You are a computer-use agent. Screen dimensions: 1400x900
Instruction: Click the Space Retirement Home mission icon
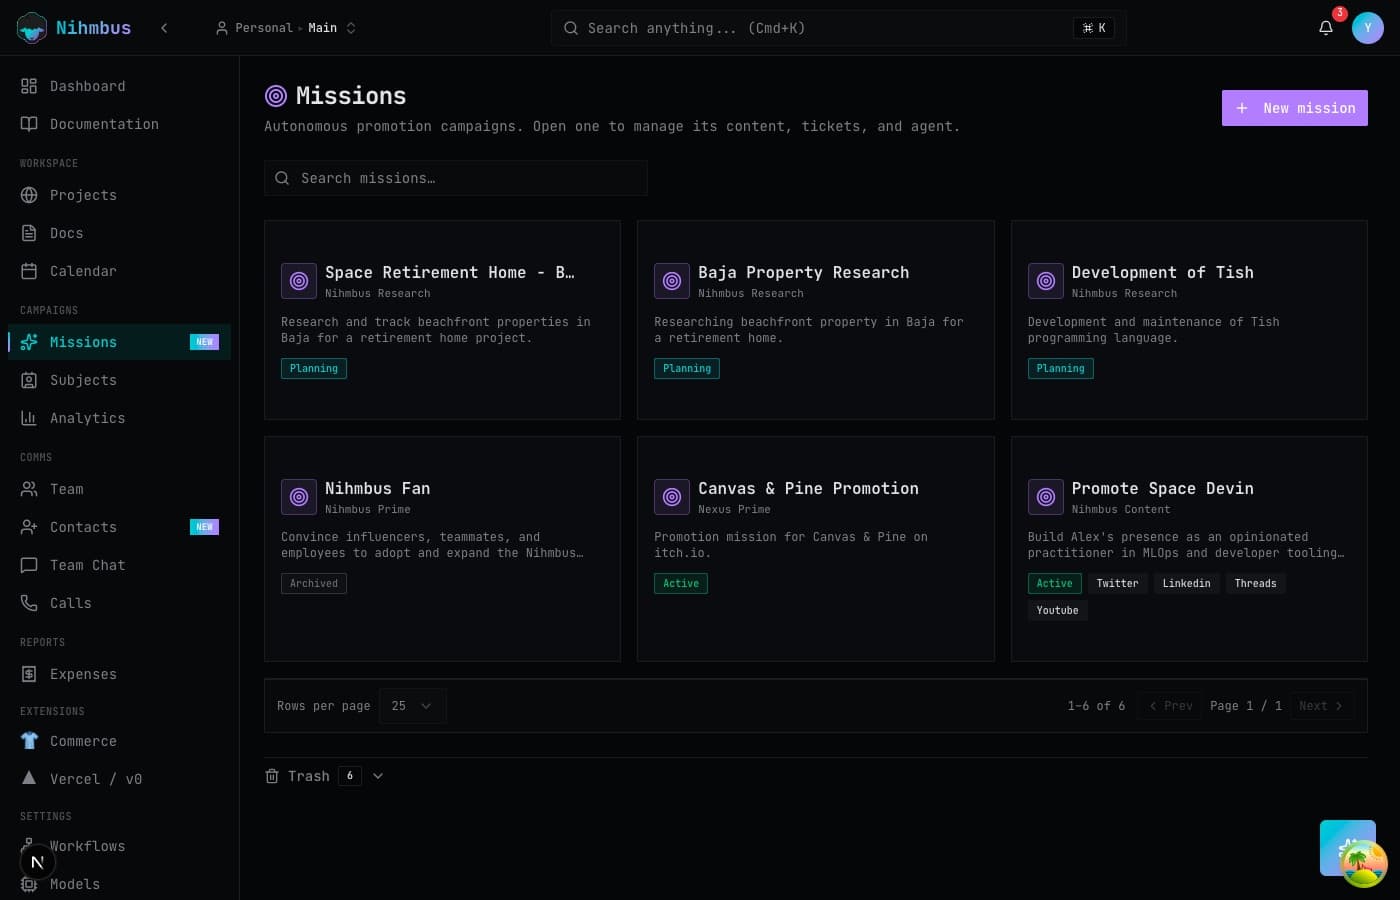coord(299,281)
